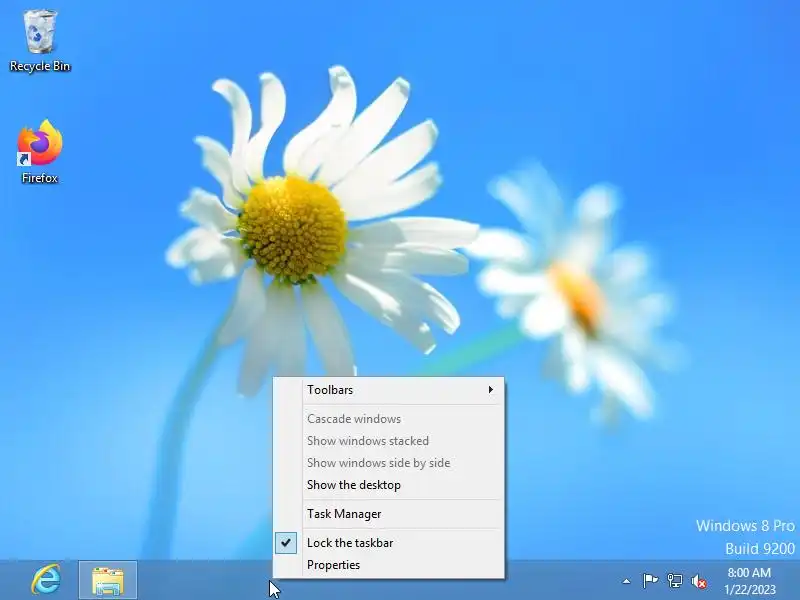
Task: Toggle Lock the taskbar option
Action: click(389, 543)
